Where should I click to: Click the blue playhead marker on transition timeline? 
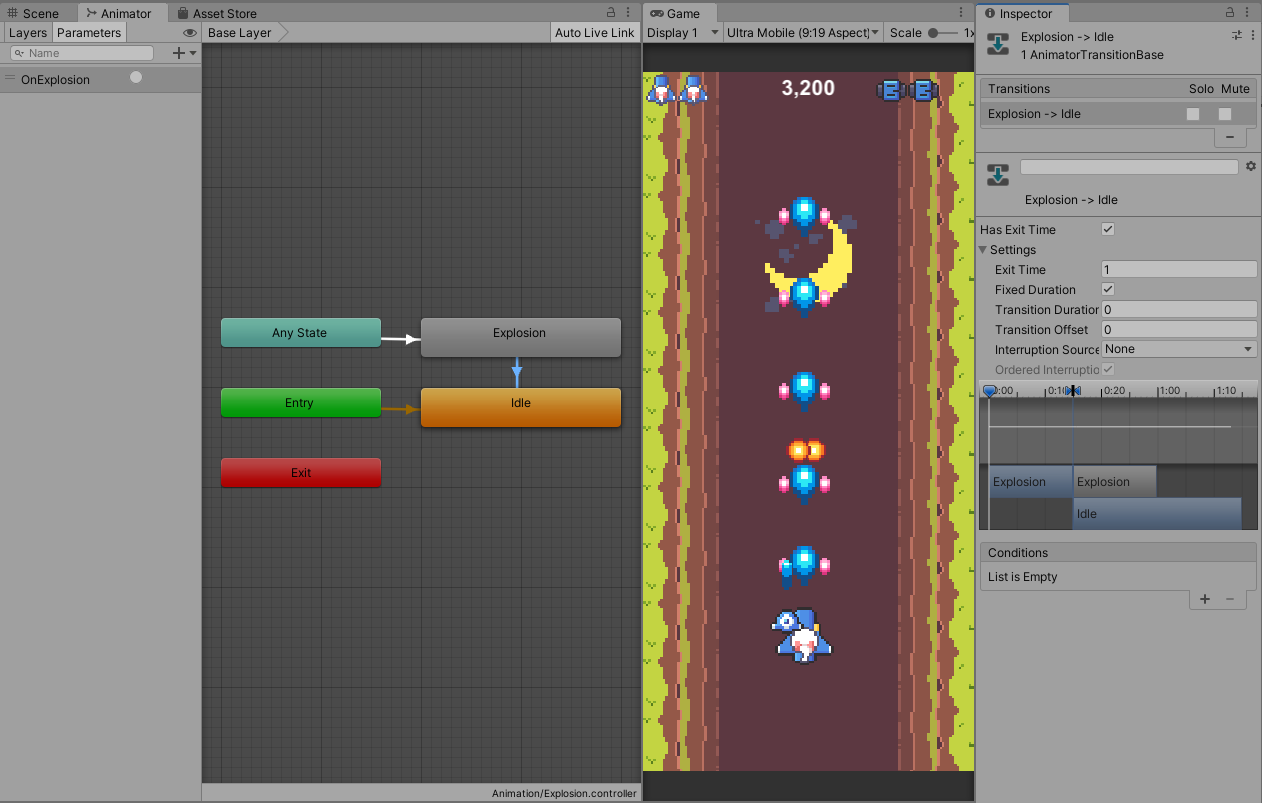click(x=989, y=392)
